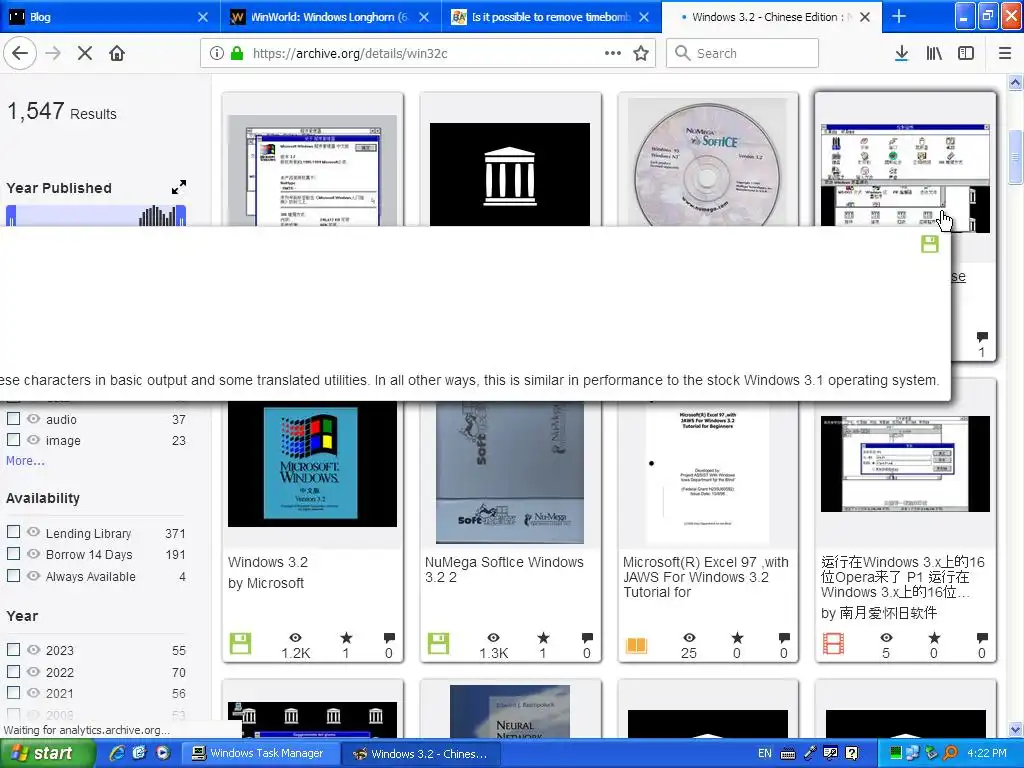Click movie film icon on Opera card

pyautogui.click(x=834, y=644)
